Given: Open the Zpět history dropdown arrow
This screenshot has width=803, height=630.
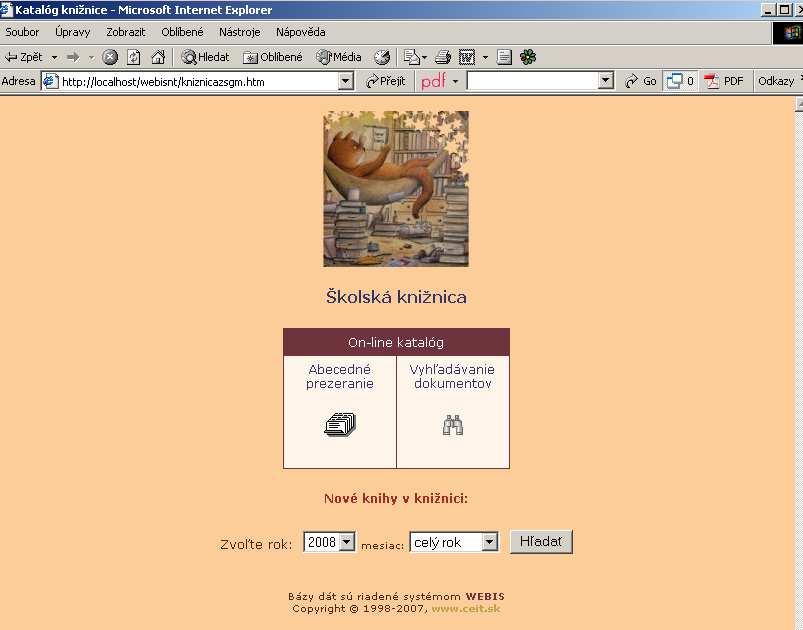Looking at the screenshot, I should (54, 57).
